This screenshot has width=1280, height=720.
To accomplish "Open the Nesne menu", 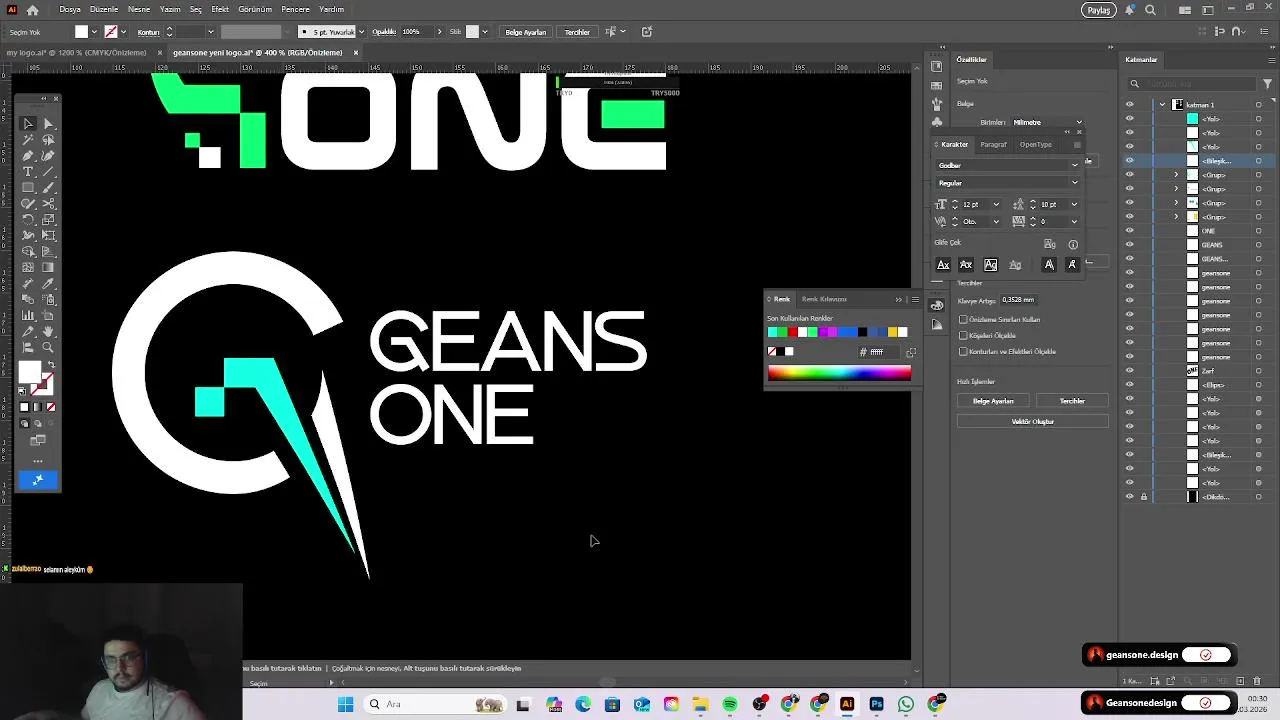I will click(139, 10).
